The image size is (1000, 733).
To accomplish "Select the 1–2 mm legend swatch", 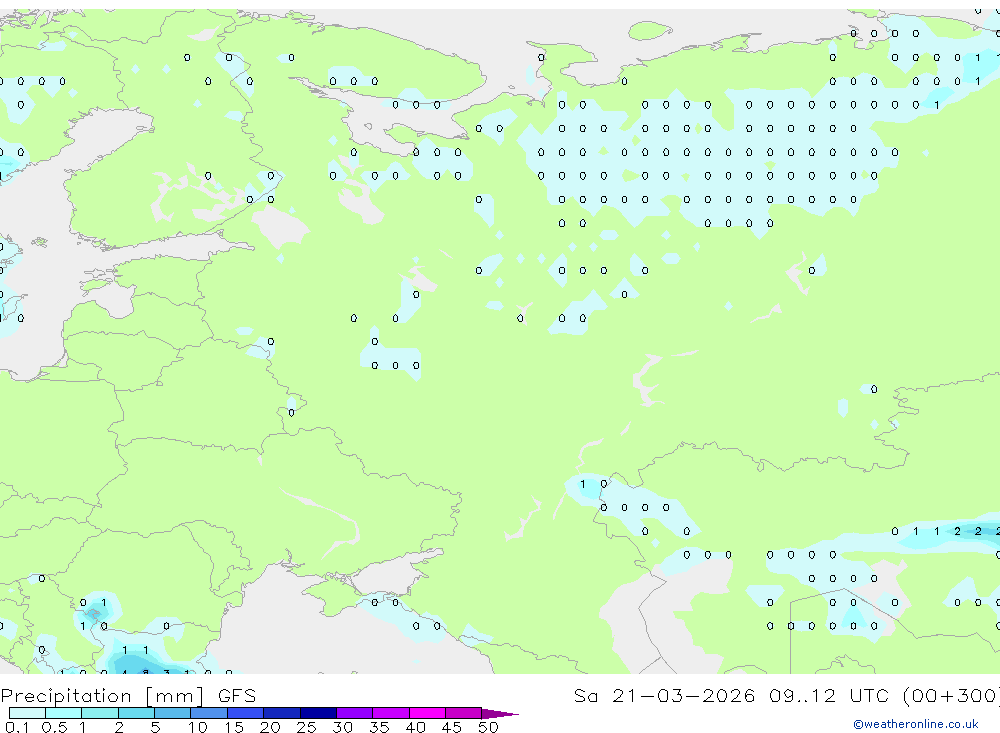I will [x=100, y=713].
